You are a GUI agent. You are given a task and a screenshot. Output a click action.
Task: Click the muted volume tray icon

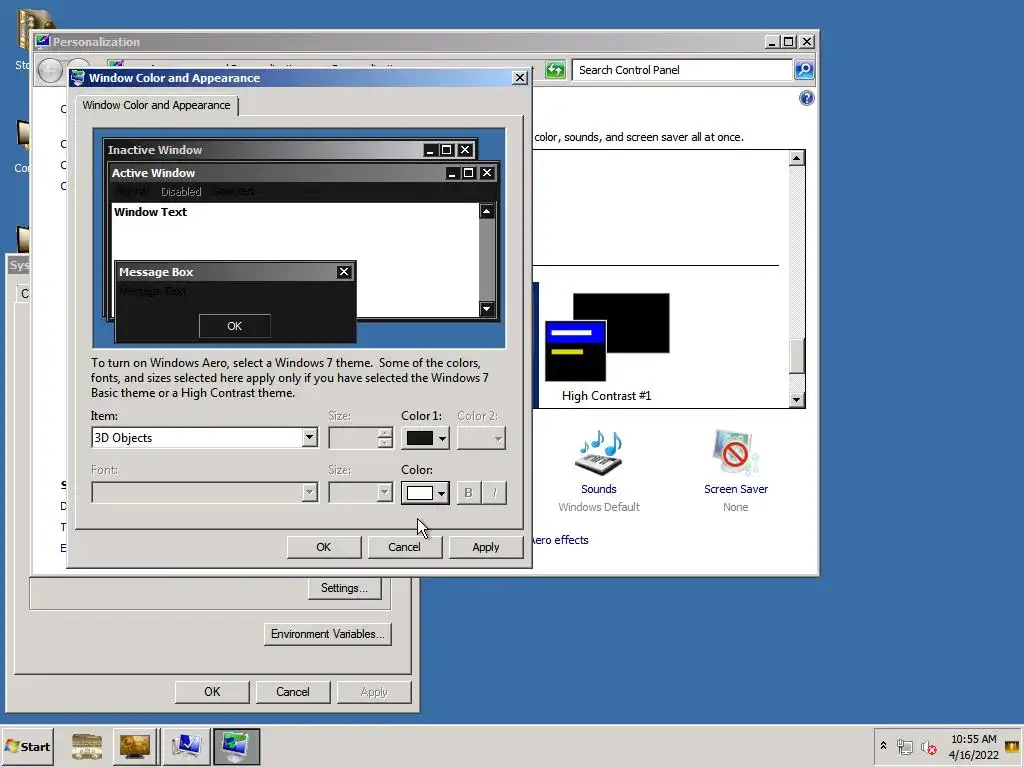tap(929, 746)
